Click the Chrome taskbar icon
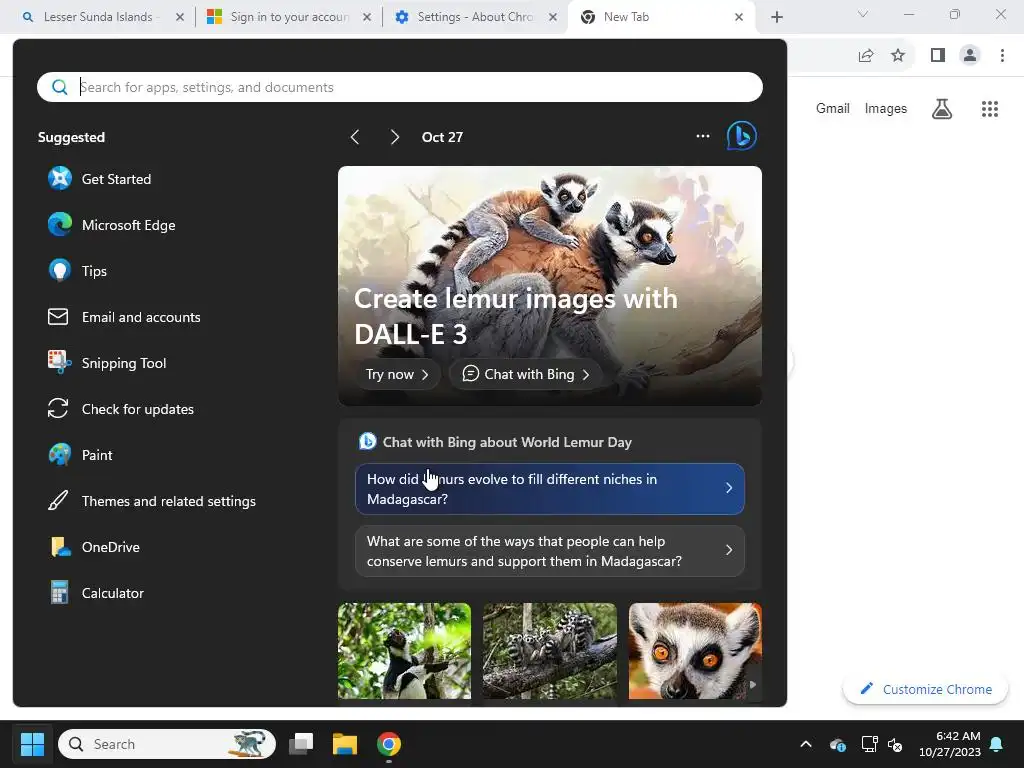The image size is (1024, 768). click(389, 744)
